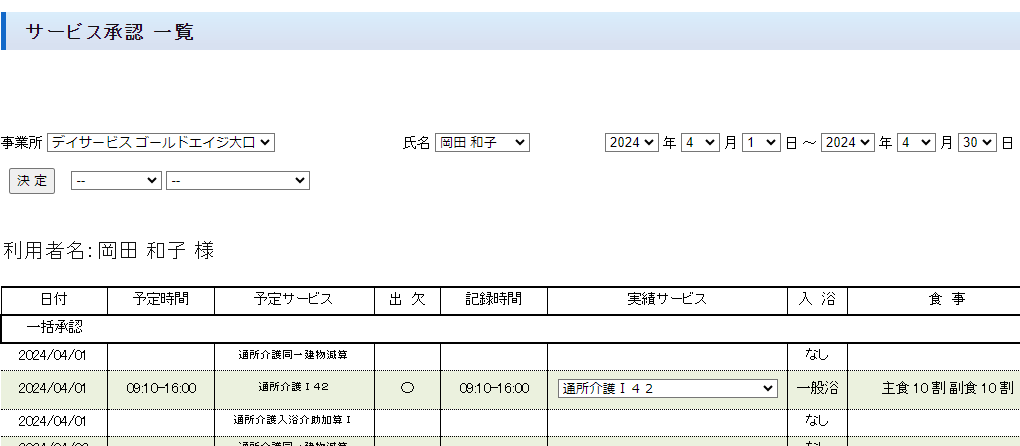Open the end day dropdown showing 30
This screenshot has width=1020, height=446.
(976, 143)
